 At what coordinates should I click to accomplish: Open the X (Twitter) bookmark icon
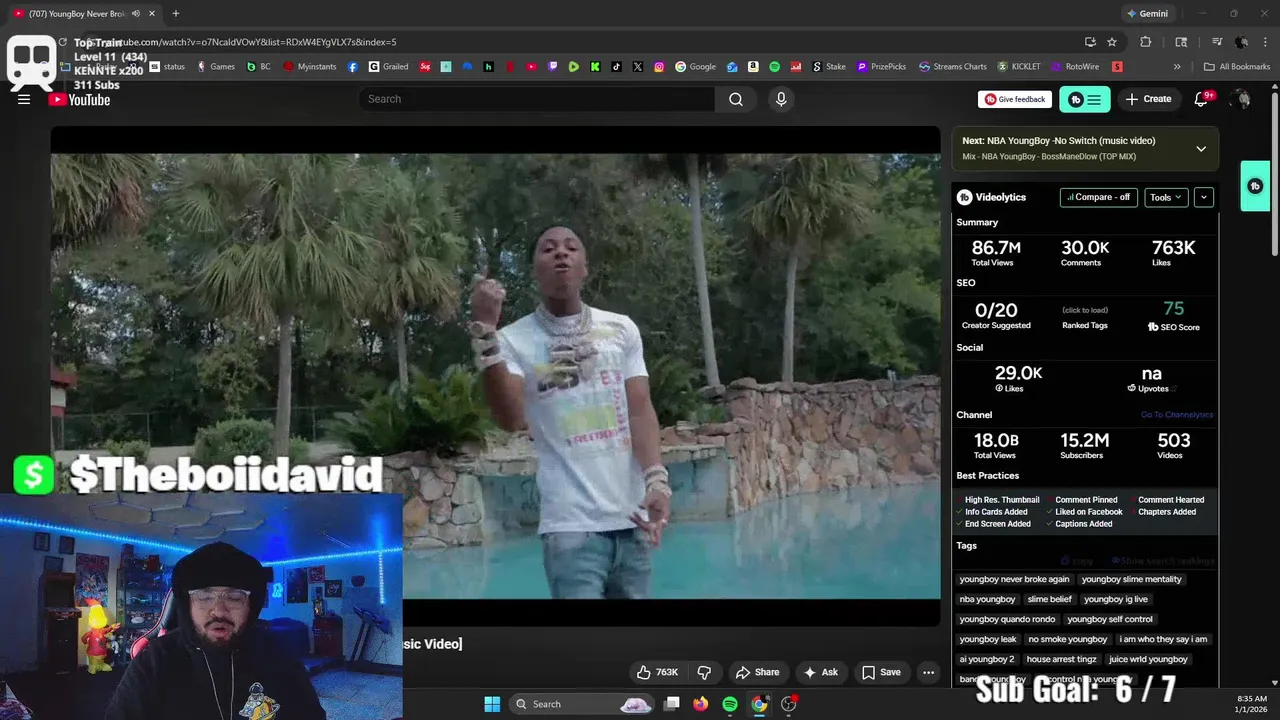click(638, 67)
